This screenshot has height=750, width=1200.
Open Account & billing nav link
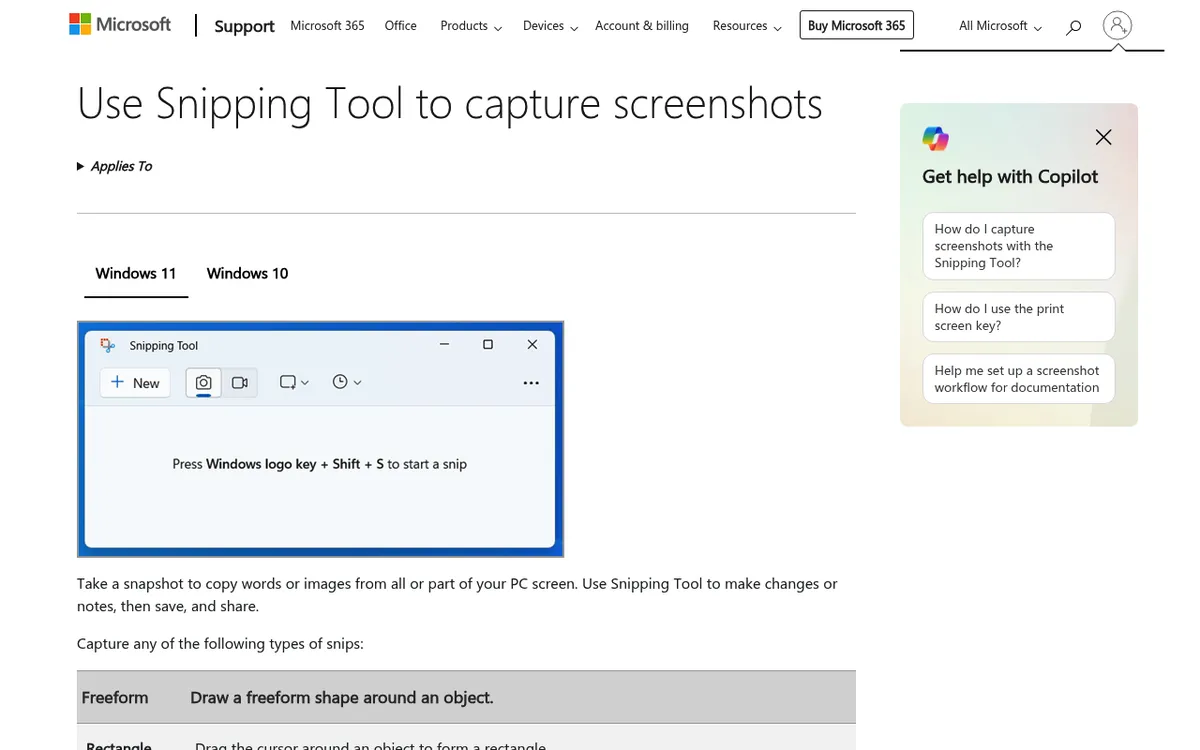(642, 26)
